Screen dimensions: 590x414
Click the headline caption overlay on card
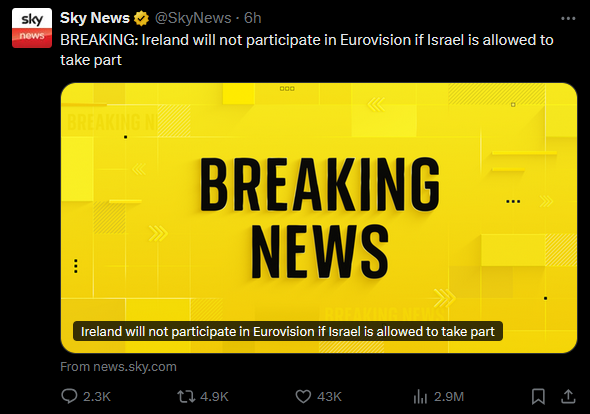pos(288,331)
